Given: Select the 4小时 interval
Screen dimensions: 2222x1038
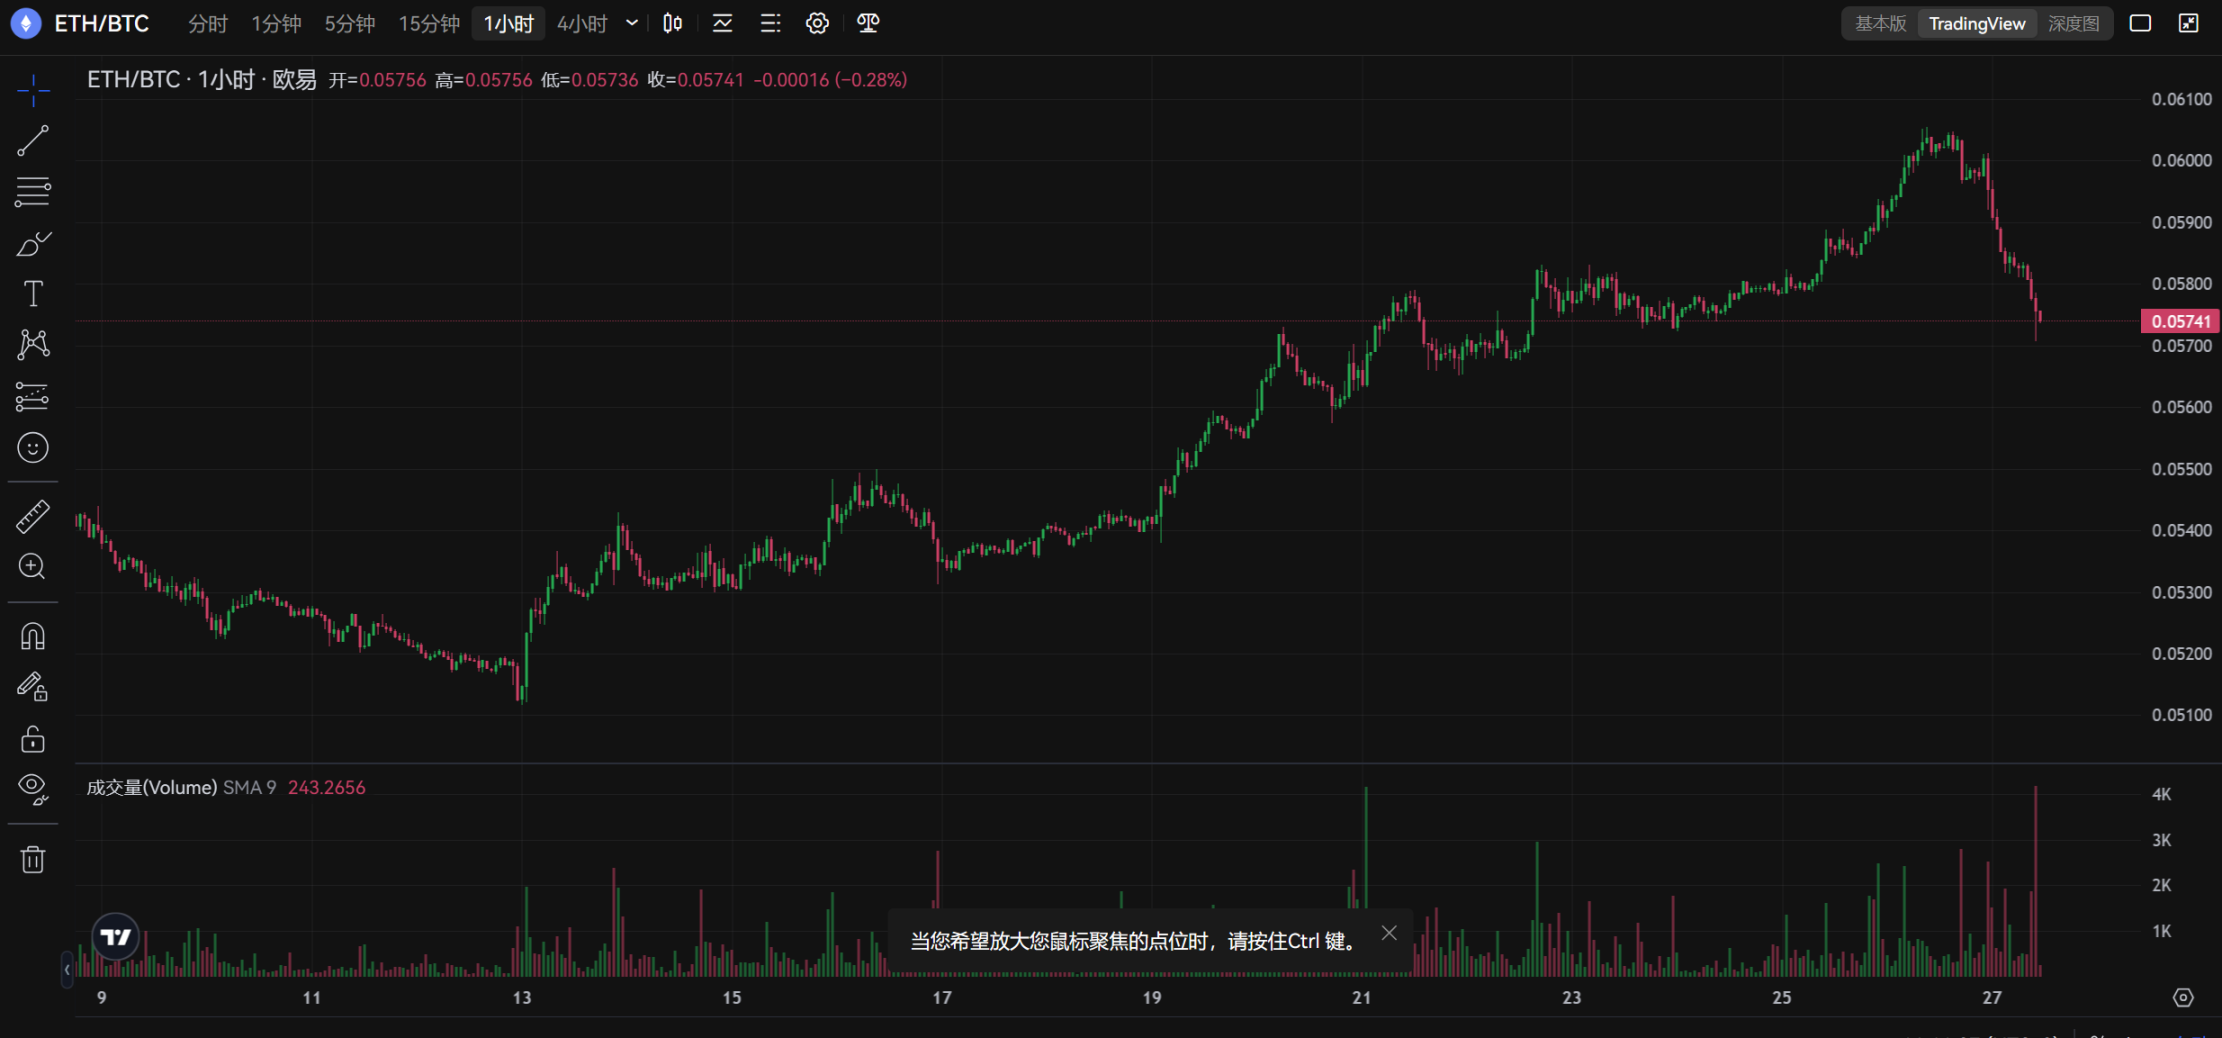Looking at the screenshot, I should click(x=582, y=23).
